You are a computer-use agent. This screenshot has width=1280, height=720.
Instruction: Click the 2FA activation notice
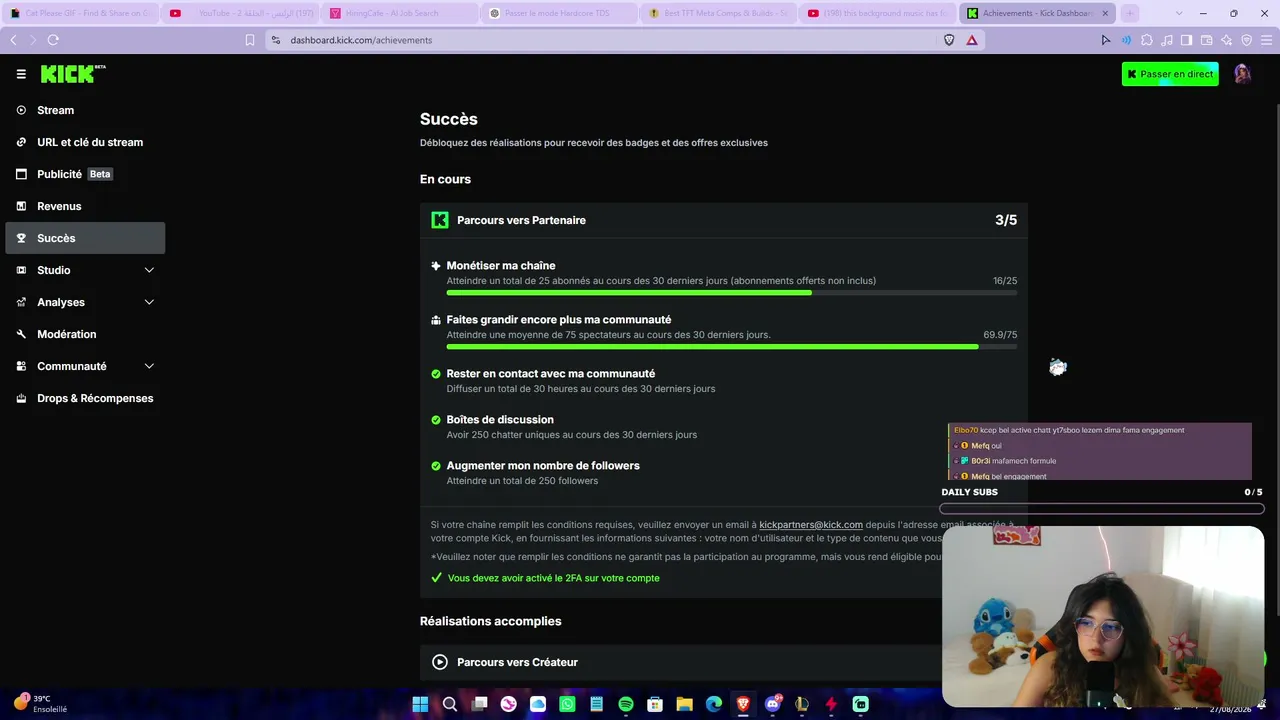tap(545, 578)
